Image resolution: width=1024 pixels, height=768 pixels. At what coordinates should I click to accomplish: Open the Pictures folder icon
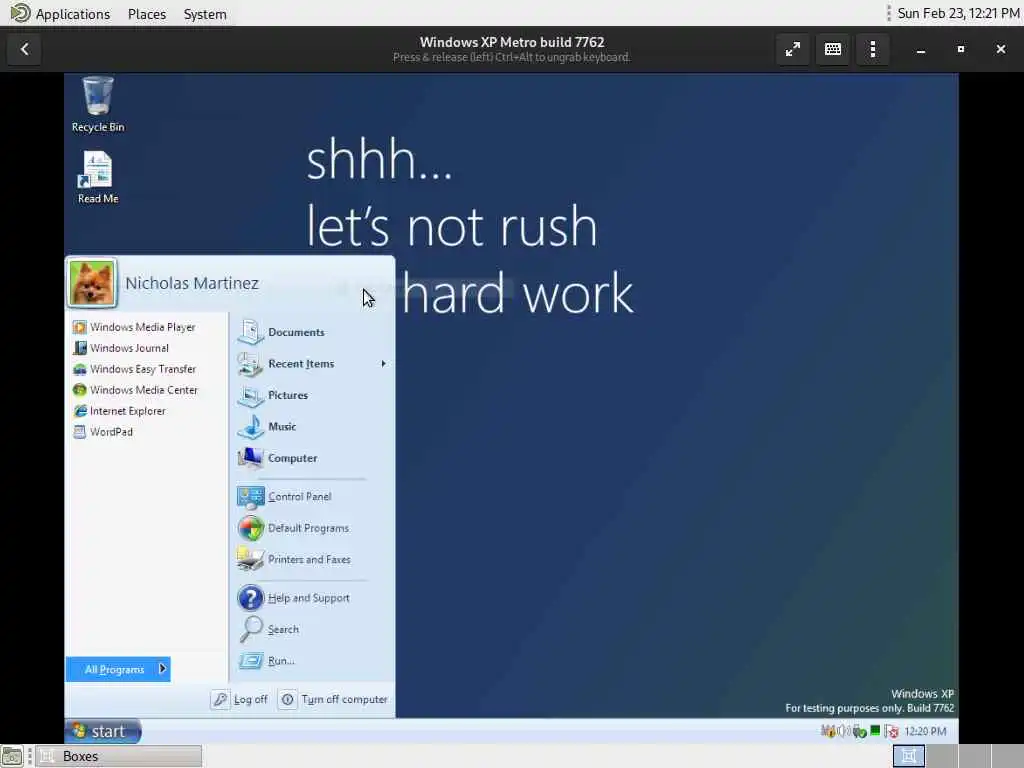point(250,395)
